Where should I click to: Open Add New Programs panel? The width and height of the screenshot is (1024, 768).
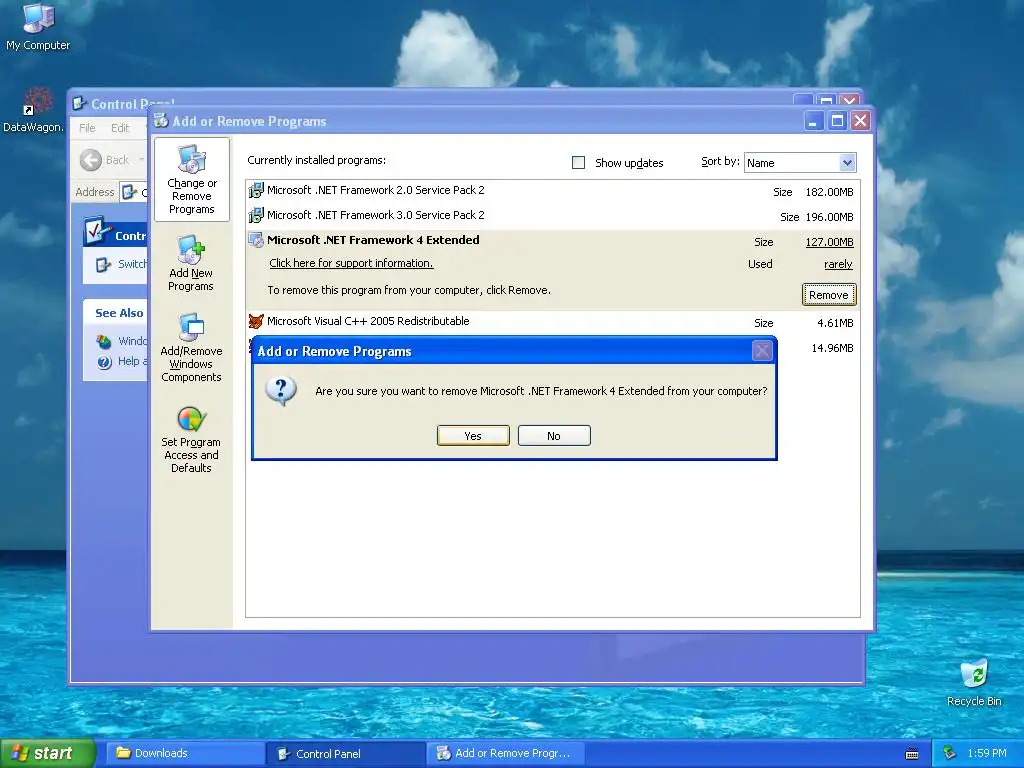coord(191,263)
